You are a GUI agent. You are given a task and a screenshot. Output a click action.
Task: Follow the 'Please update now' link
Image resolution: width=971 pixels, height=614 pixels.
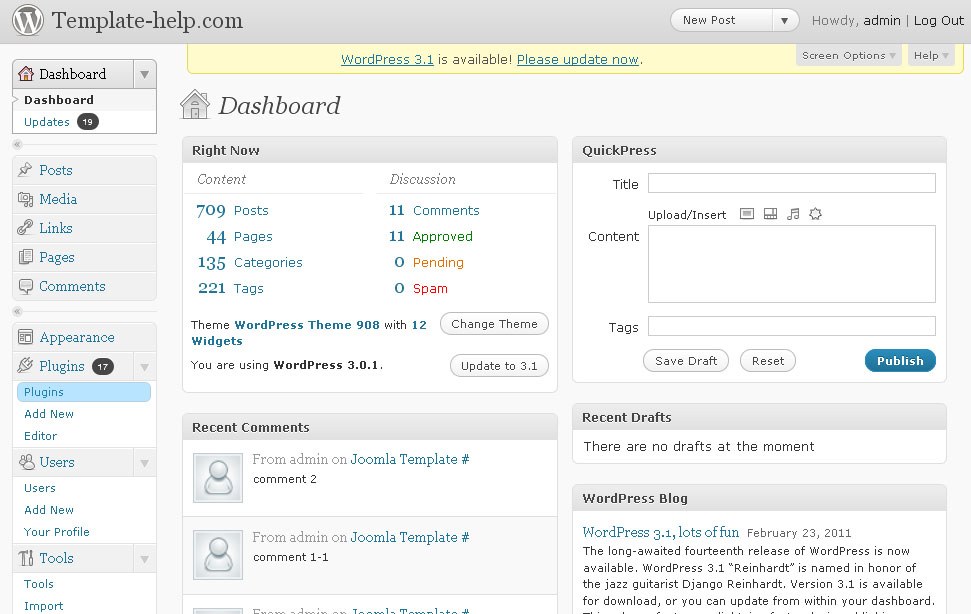click(577, 60)
